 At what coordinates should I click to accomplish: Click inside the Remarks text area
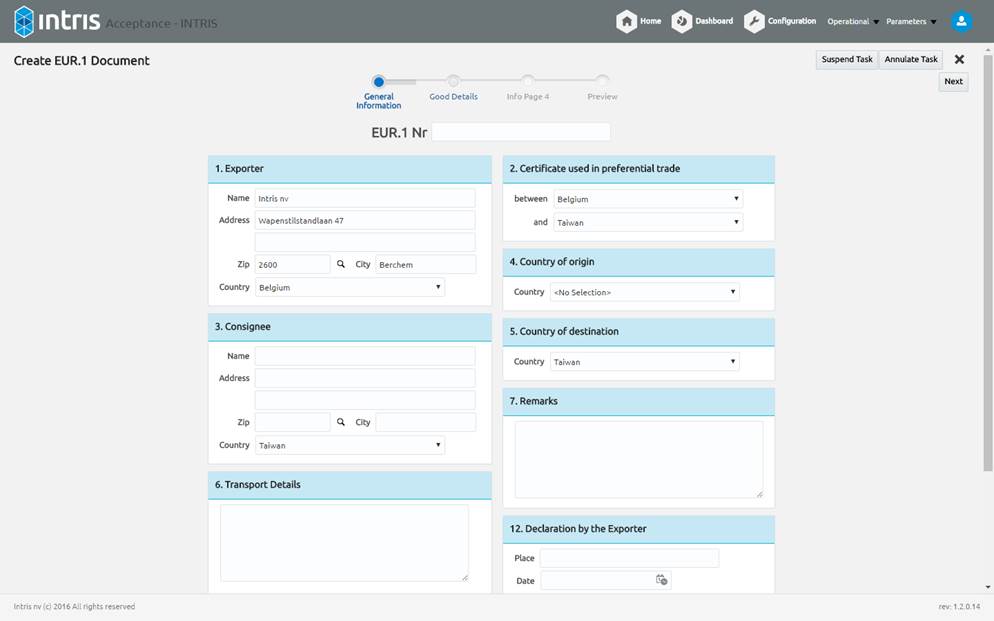pos(638,459)
